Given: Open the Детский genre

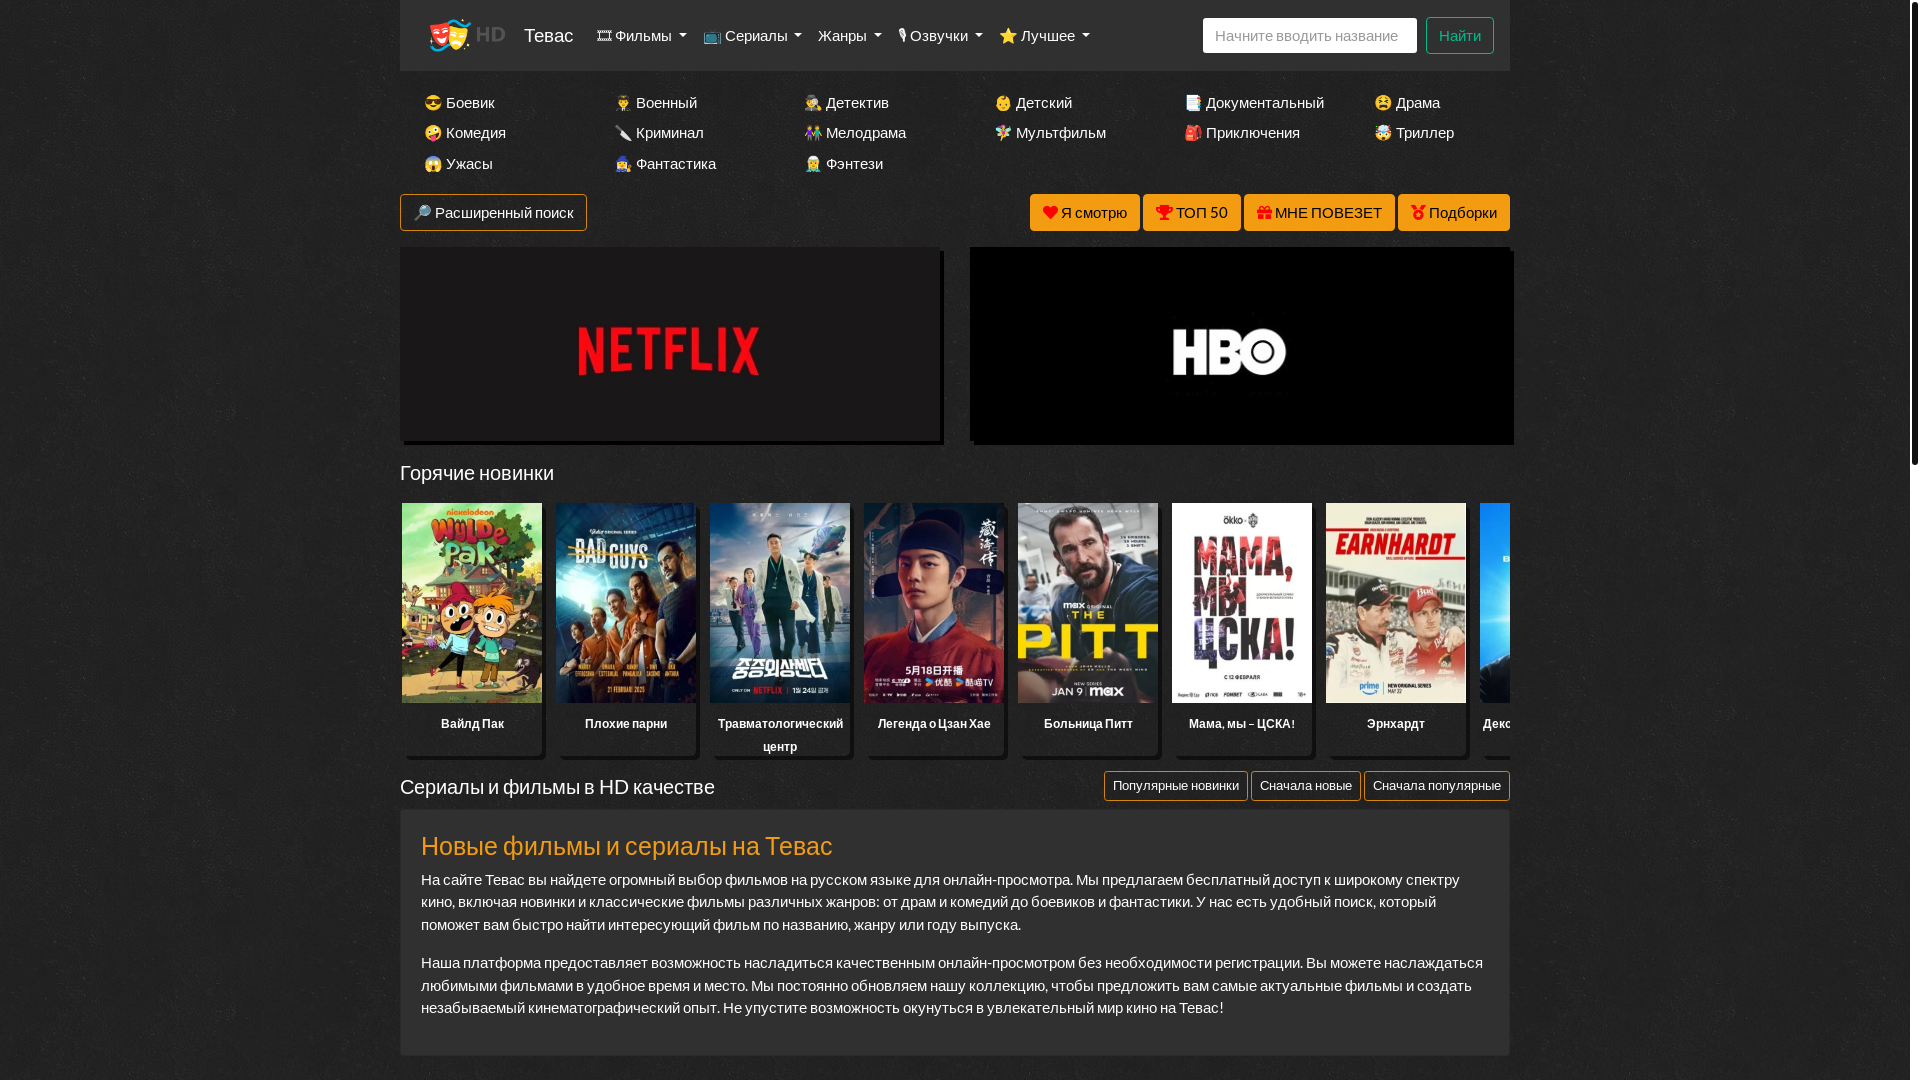Looking at the screenshot, I should click(x=1033, y=103).
